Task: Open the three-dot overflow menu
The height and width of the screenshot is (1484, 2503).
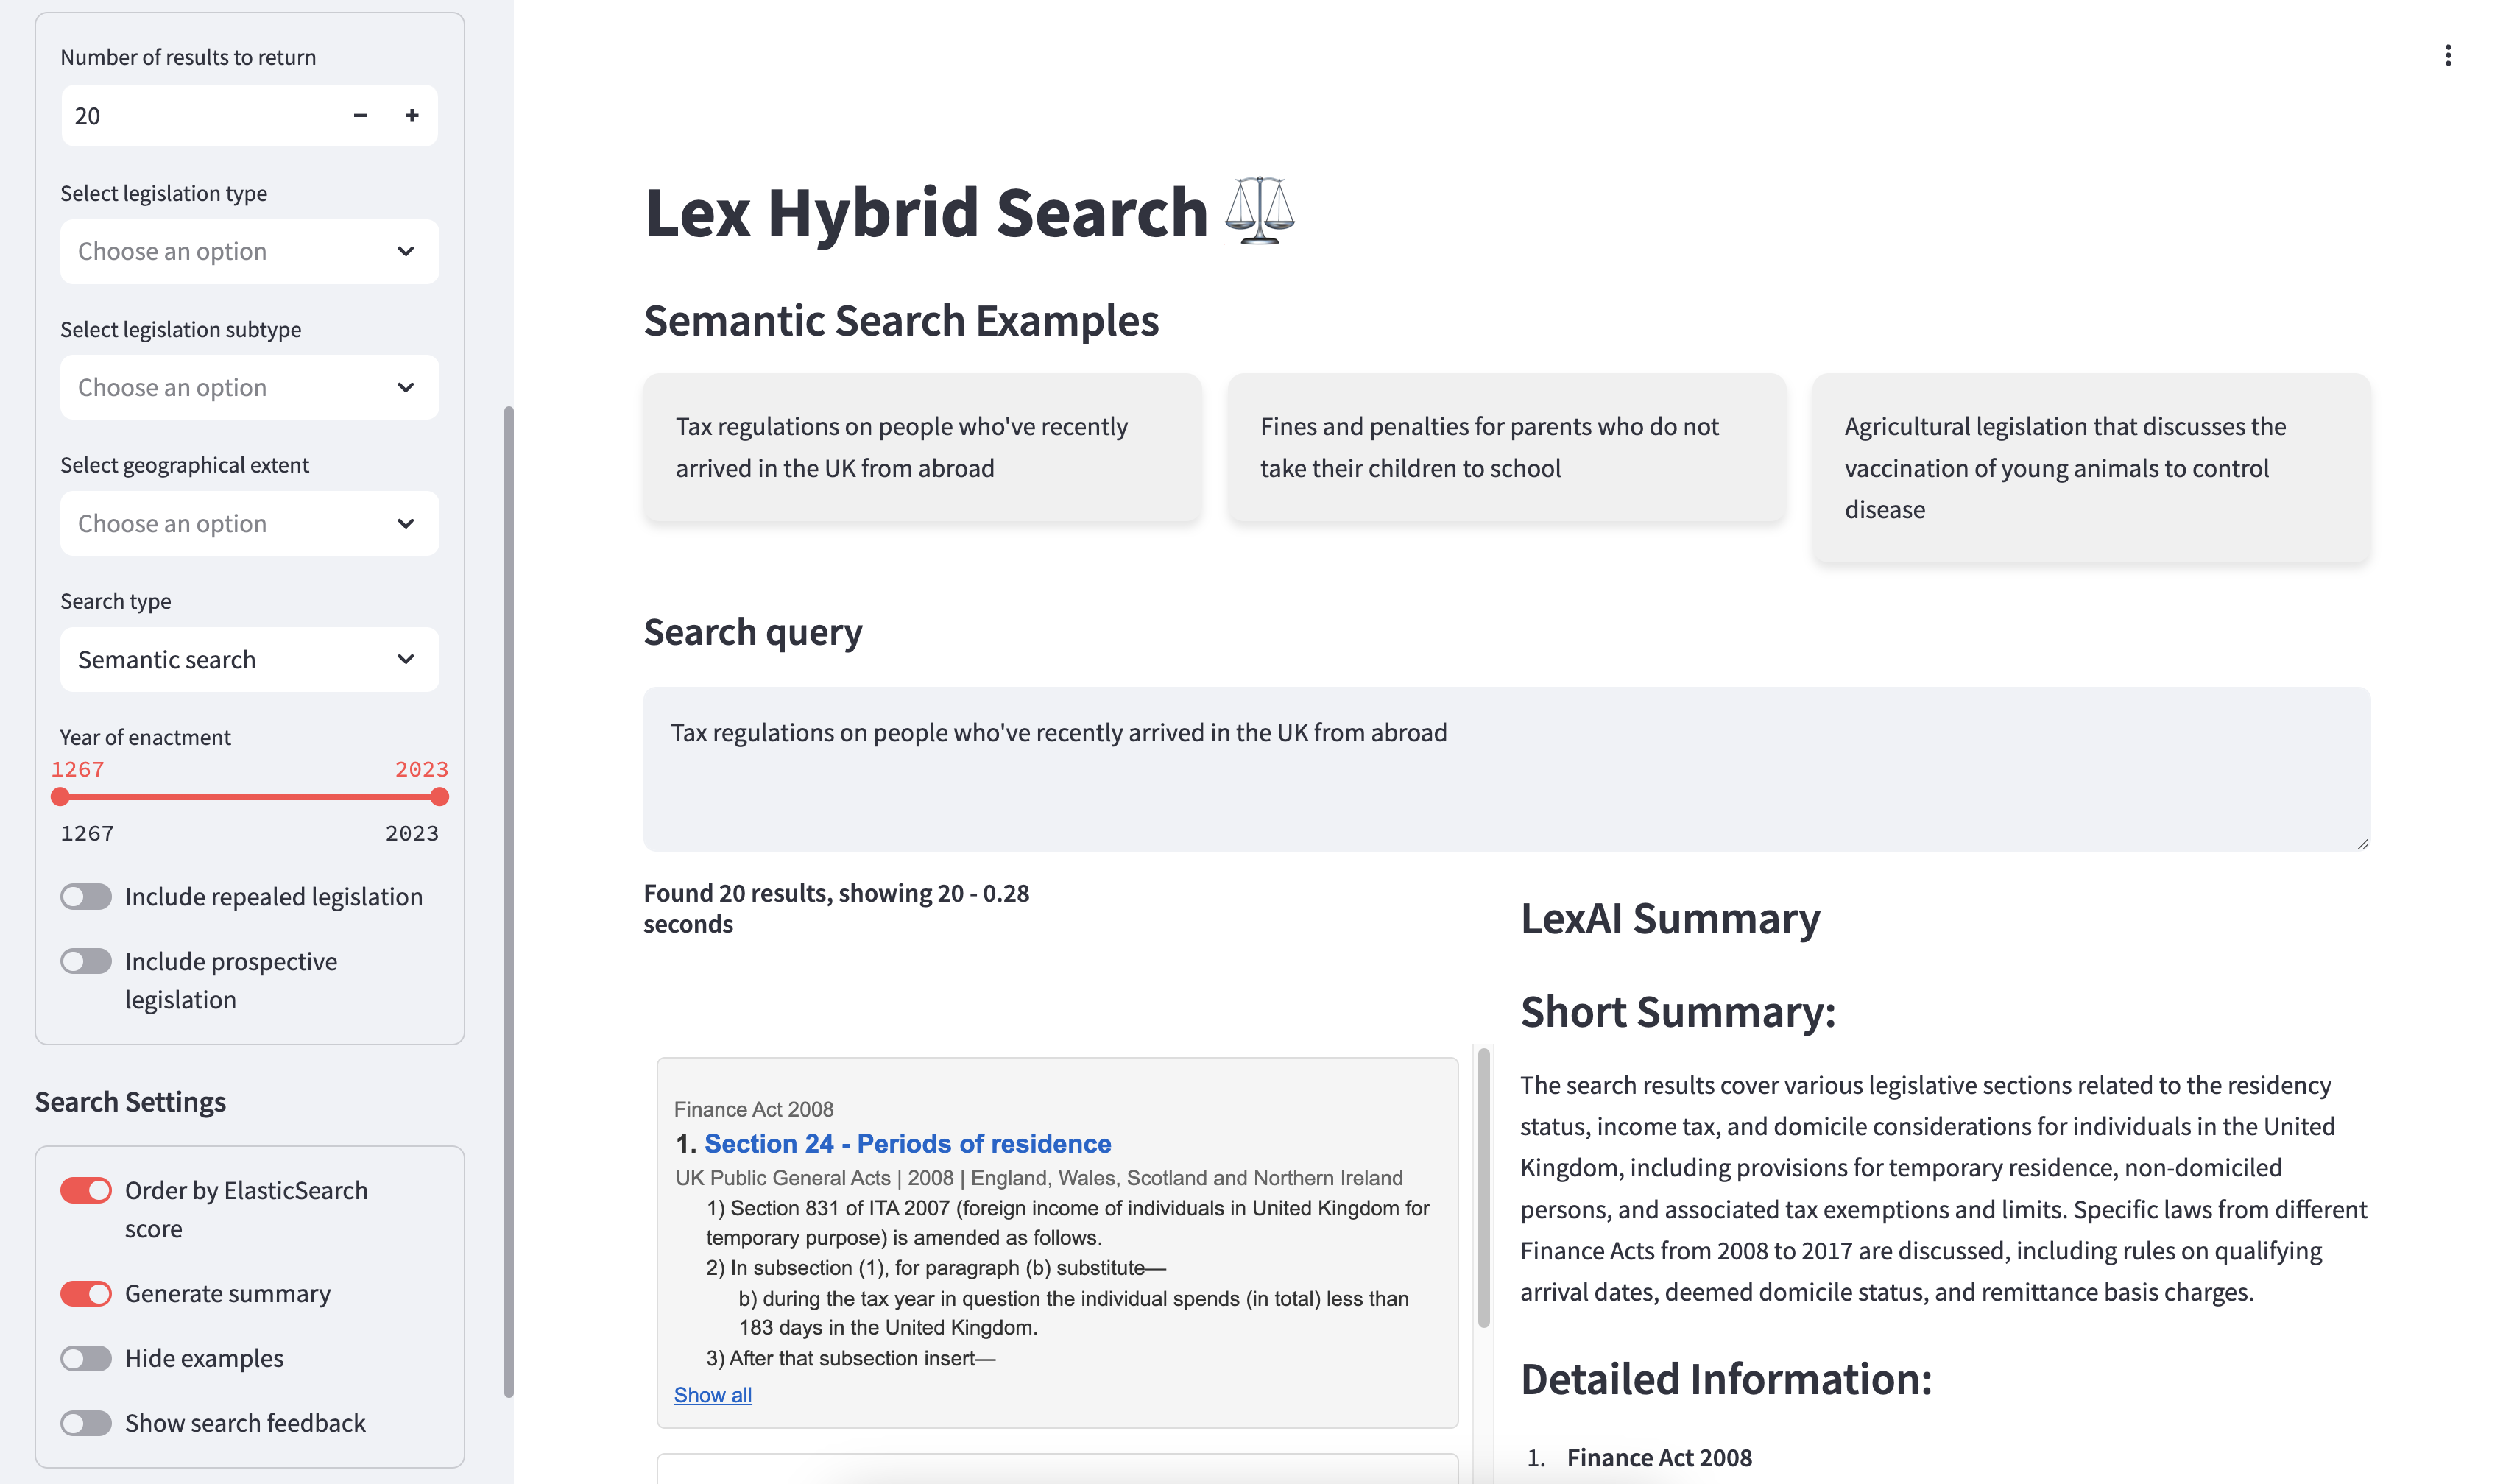Action: point(2449,55)
